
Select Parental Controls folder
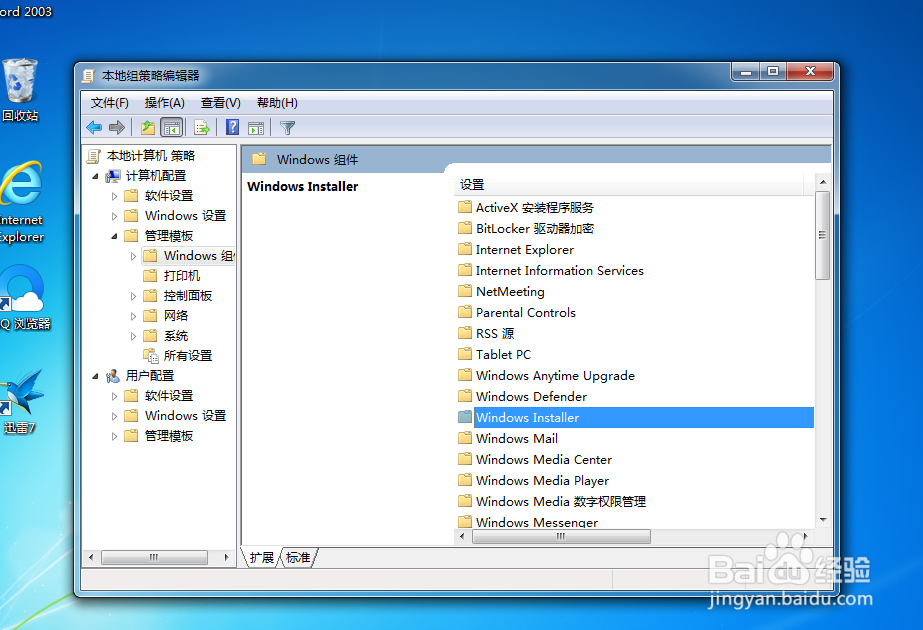(526, 312)
